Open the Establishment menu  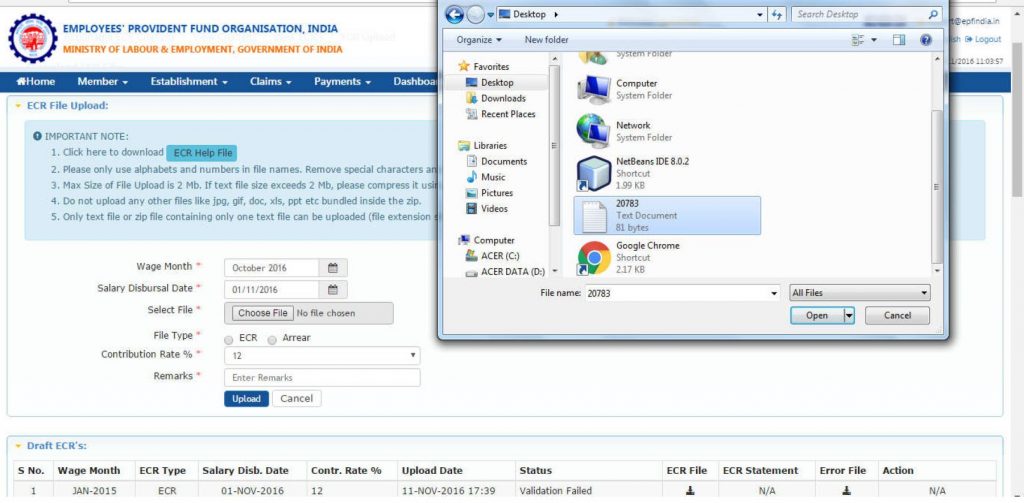(189, 82)
